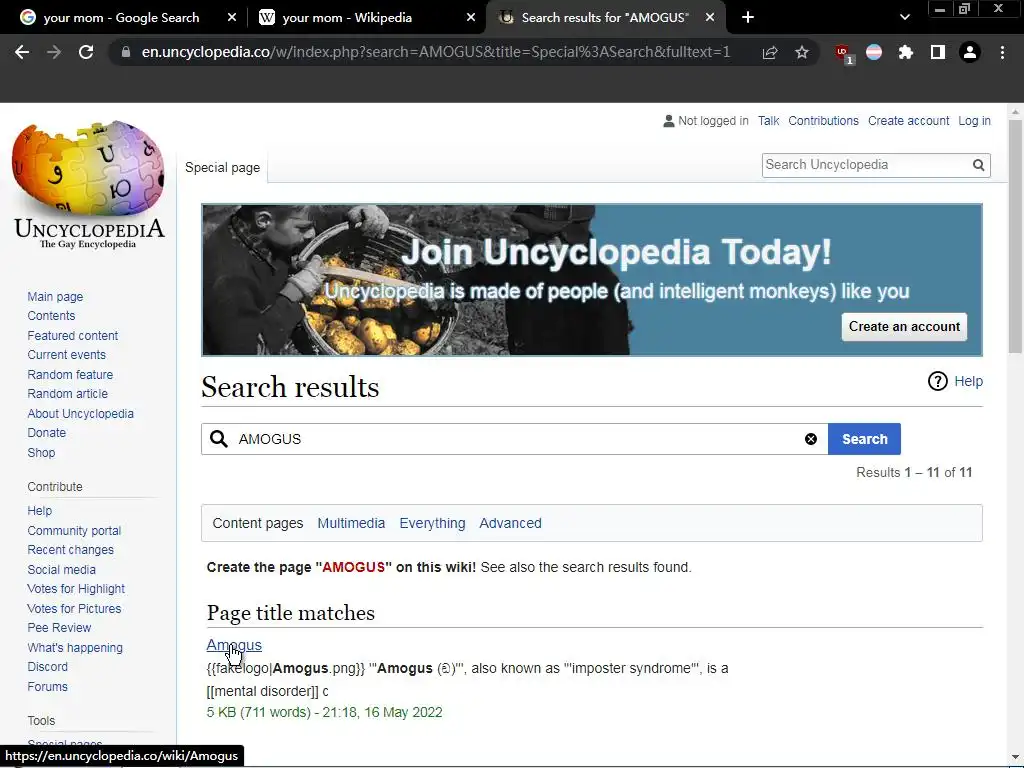The width and height of the screenshot is (1024, 768).
Task: Switch to the 'your mom - Google Search' tab
Action: pos(121,18)
